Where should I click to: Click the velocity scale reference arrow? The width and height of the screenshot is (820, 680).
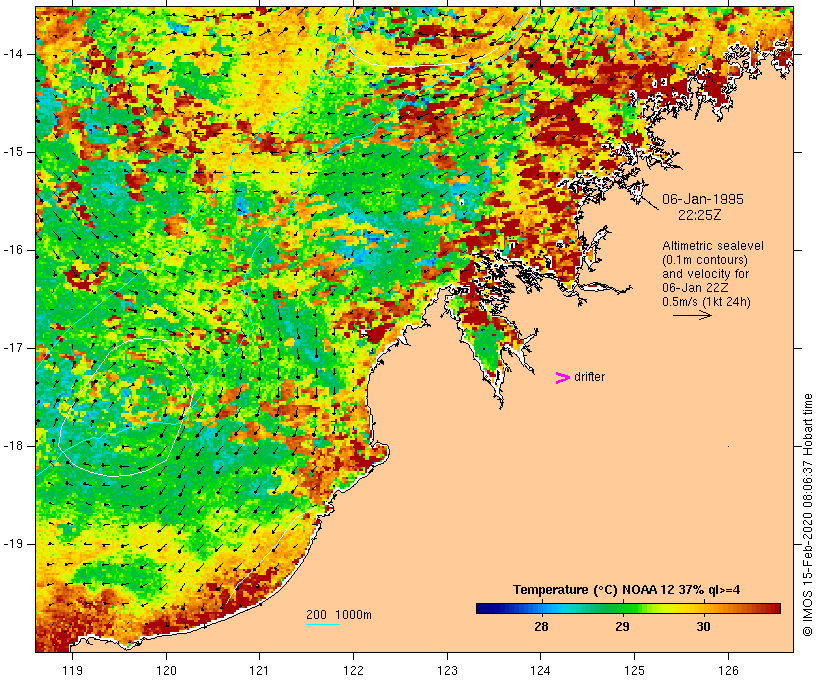pyautogui.click(x=692, y=315)
